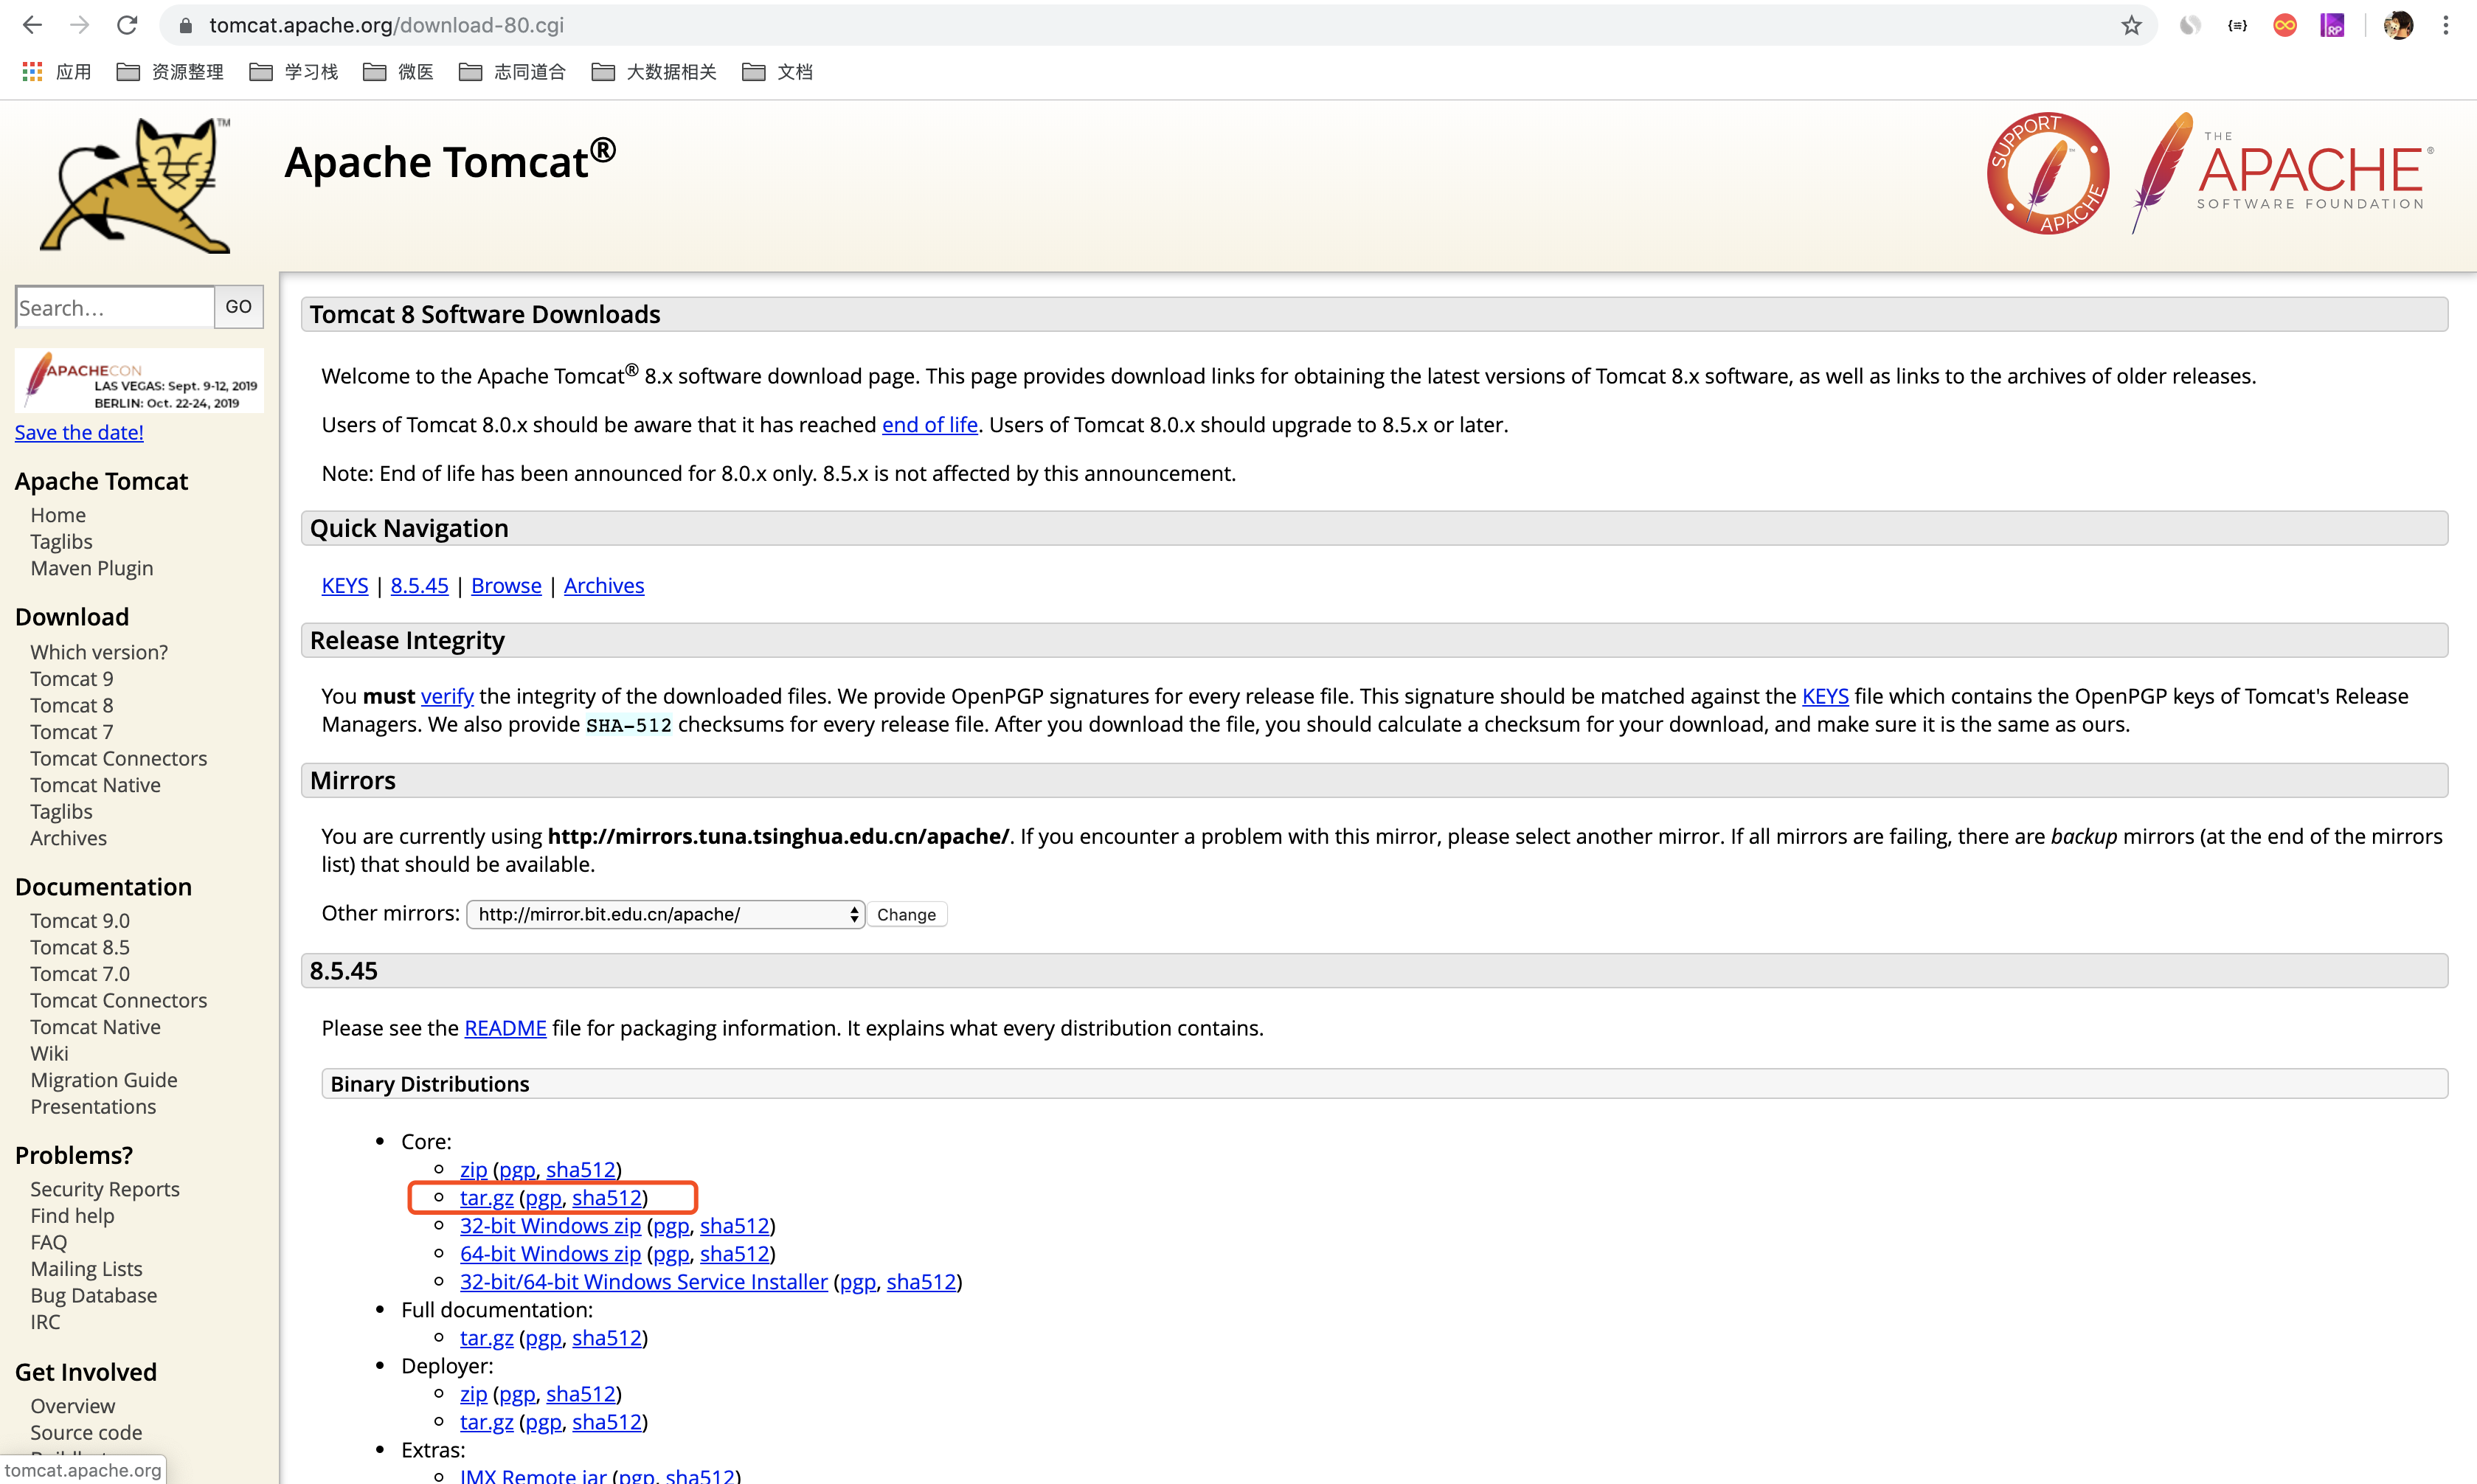Screen dimensions: 2477x1484
Task: Open the 资源整理 bookmark folder
Action: tap(170, 72)
